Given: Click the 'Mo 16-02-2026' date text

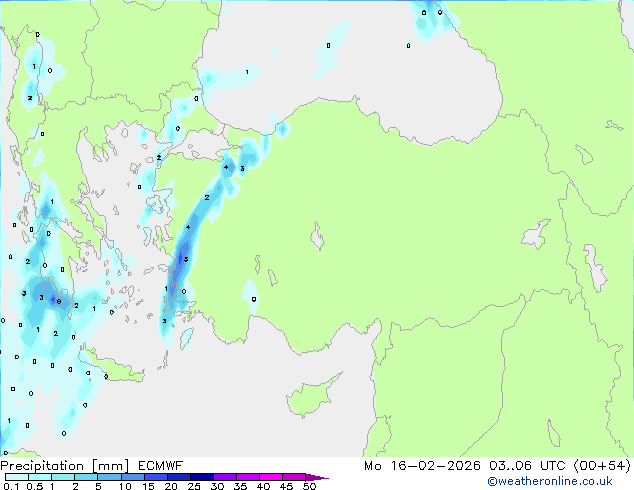Looking at the screenshot, I should pyautogui.click(x=422, y=466).
